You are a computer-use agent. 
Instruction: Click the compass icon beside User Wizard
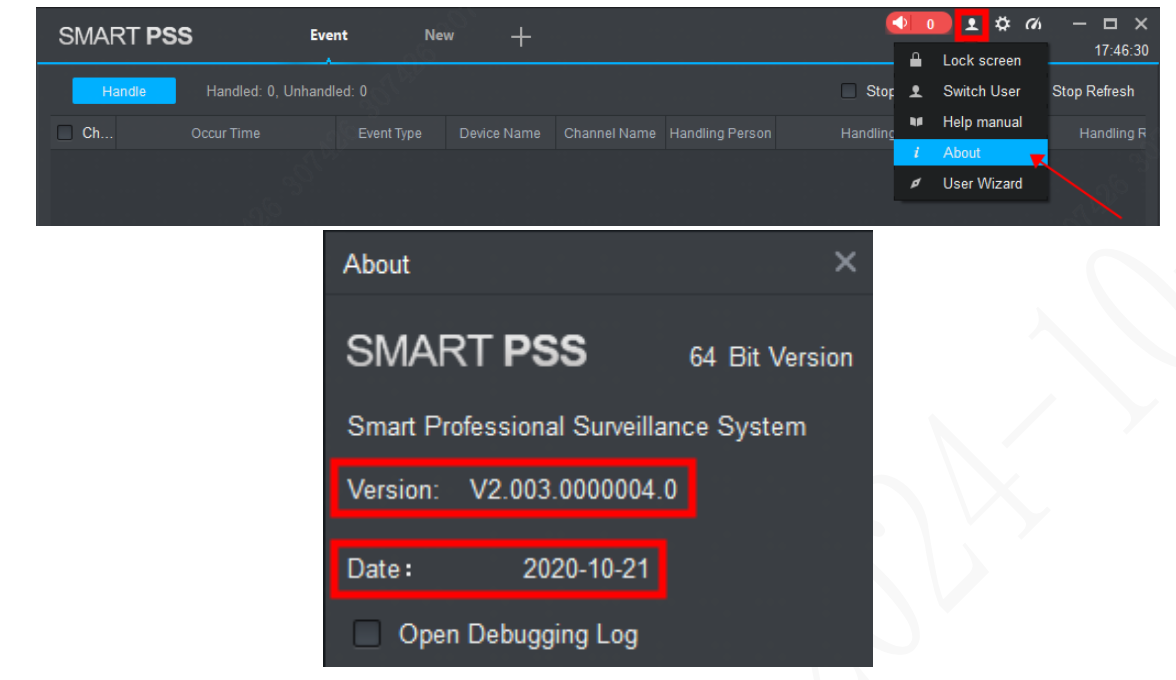[915, 183]
